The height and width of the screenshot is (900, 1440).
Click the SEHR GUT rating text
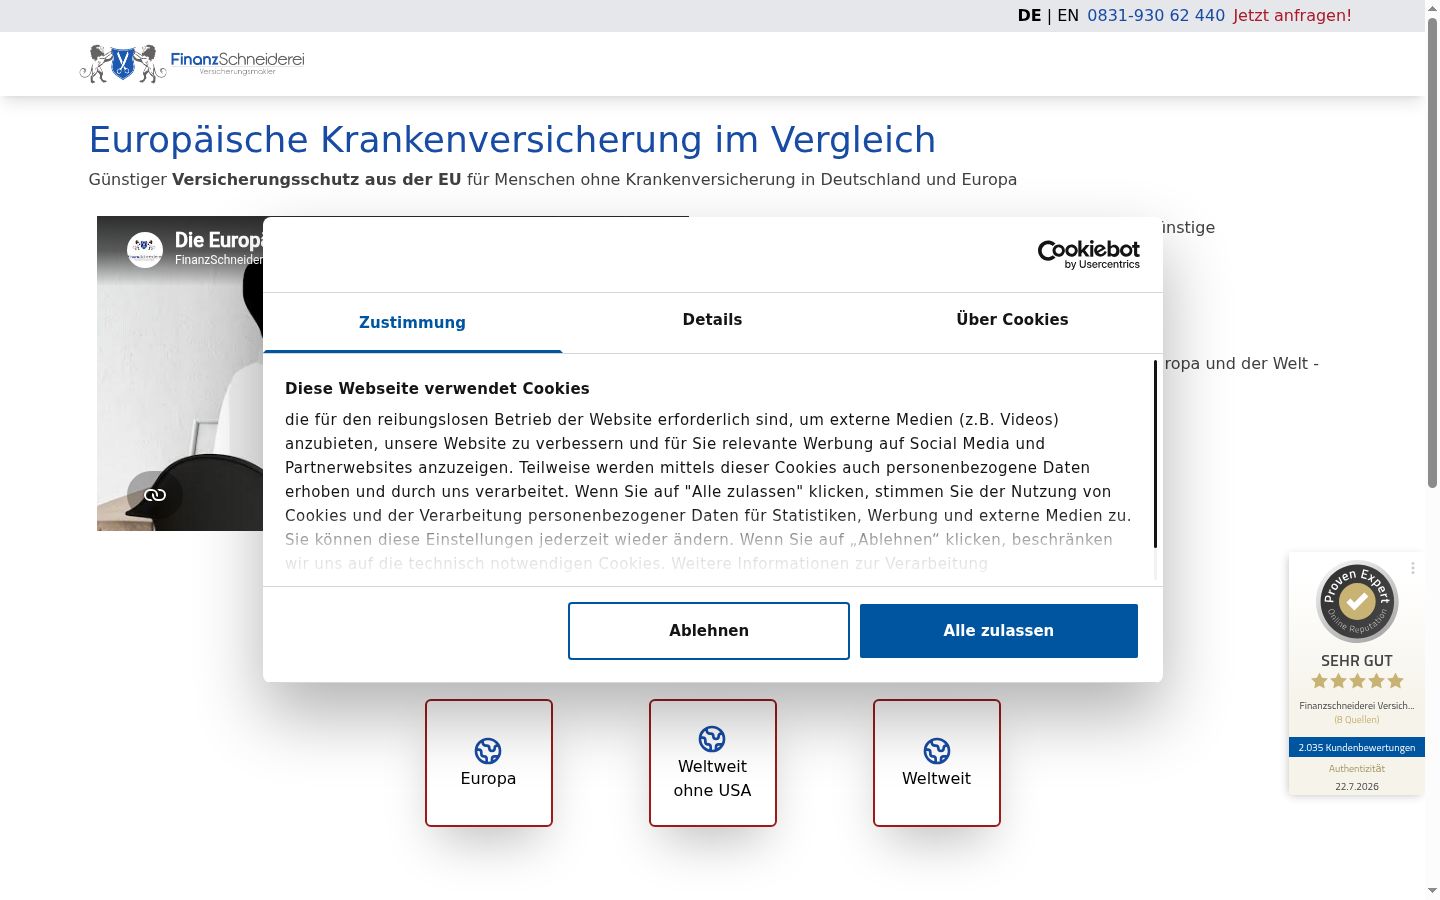point(1357,661)
